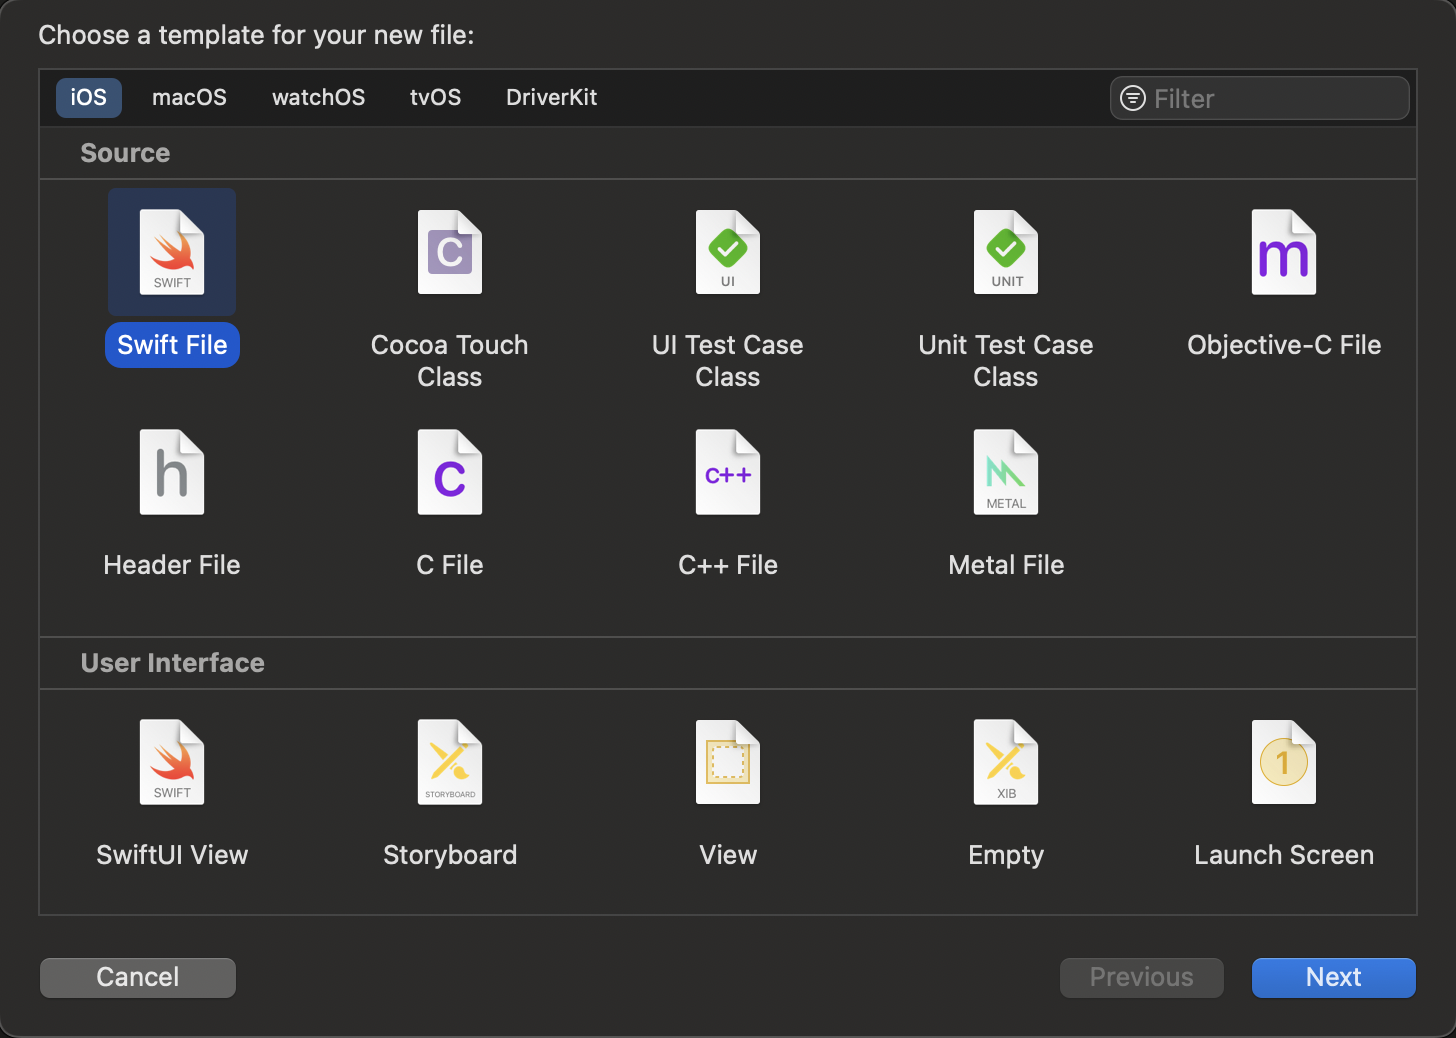Click the Next button
Viewport: 1456px width, 1038px height.
coord(1333,977)
